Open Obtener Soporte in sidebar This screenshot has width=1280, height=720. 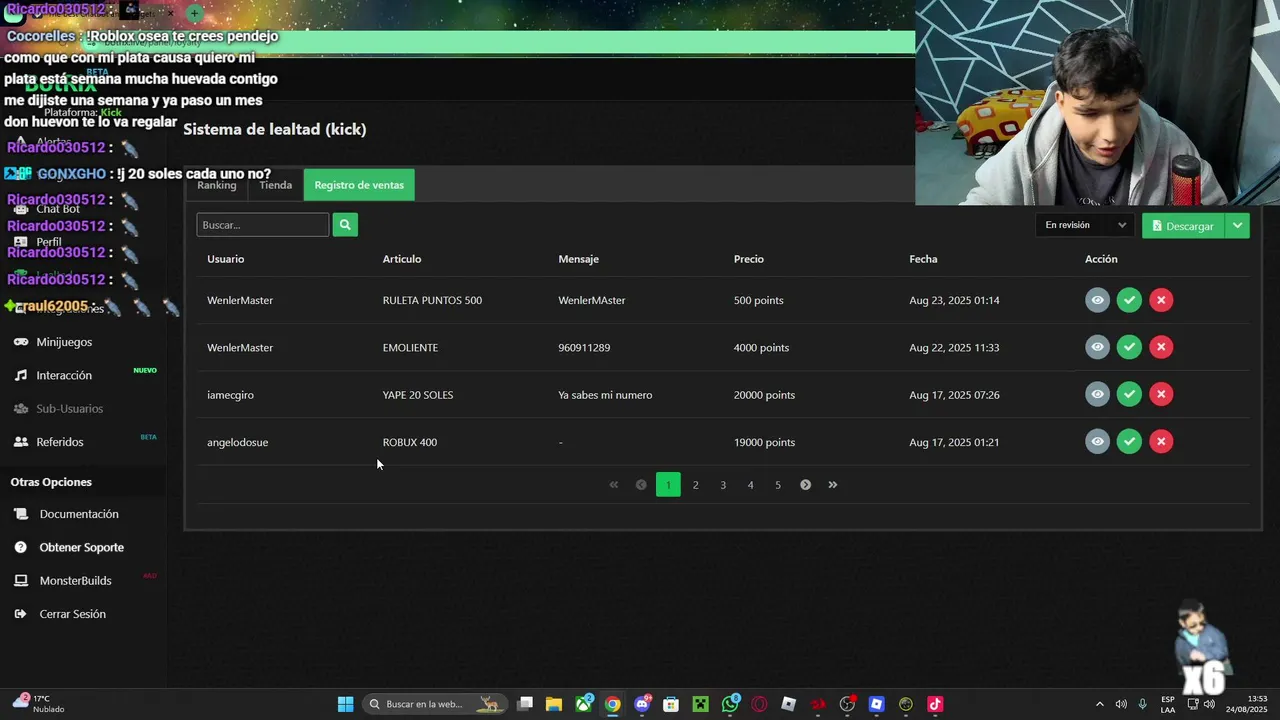click(81, 547)
